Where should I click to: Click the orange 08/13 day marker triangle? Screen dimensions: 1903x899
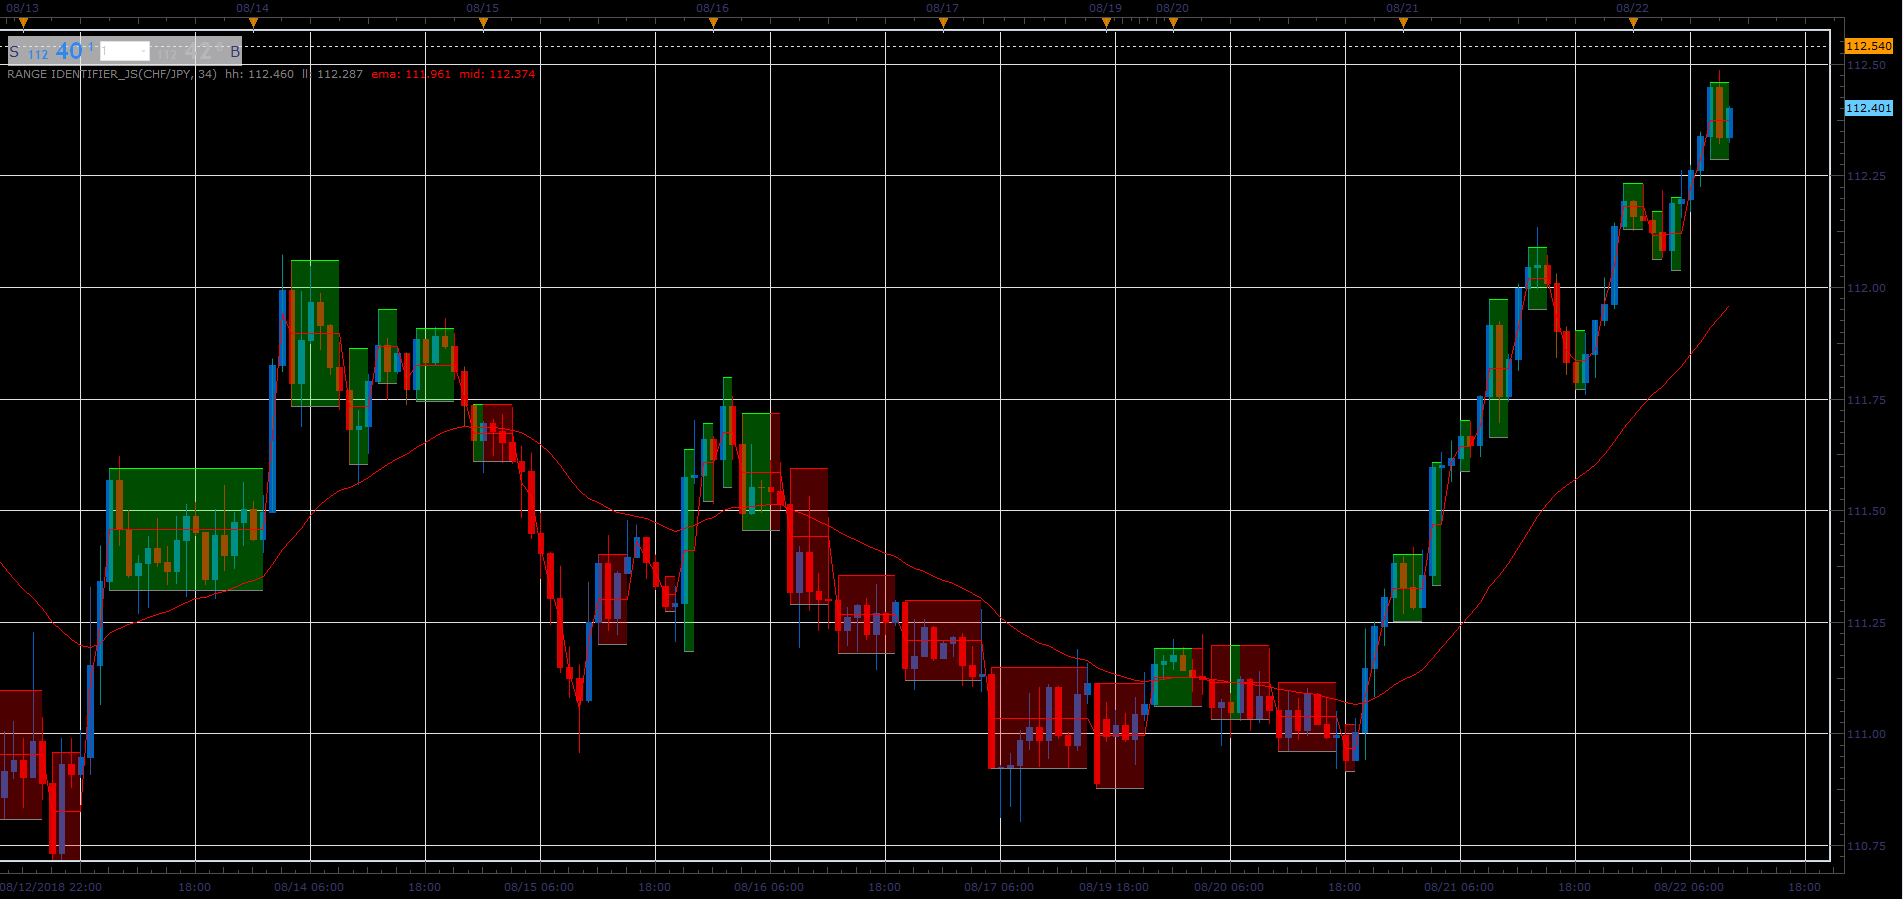[23, 23]
